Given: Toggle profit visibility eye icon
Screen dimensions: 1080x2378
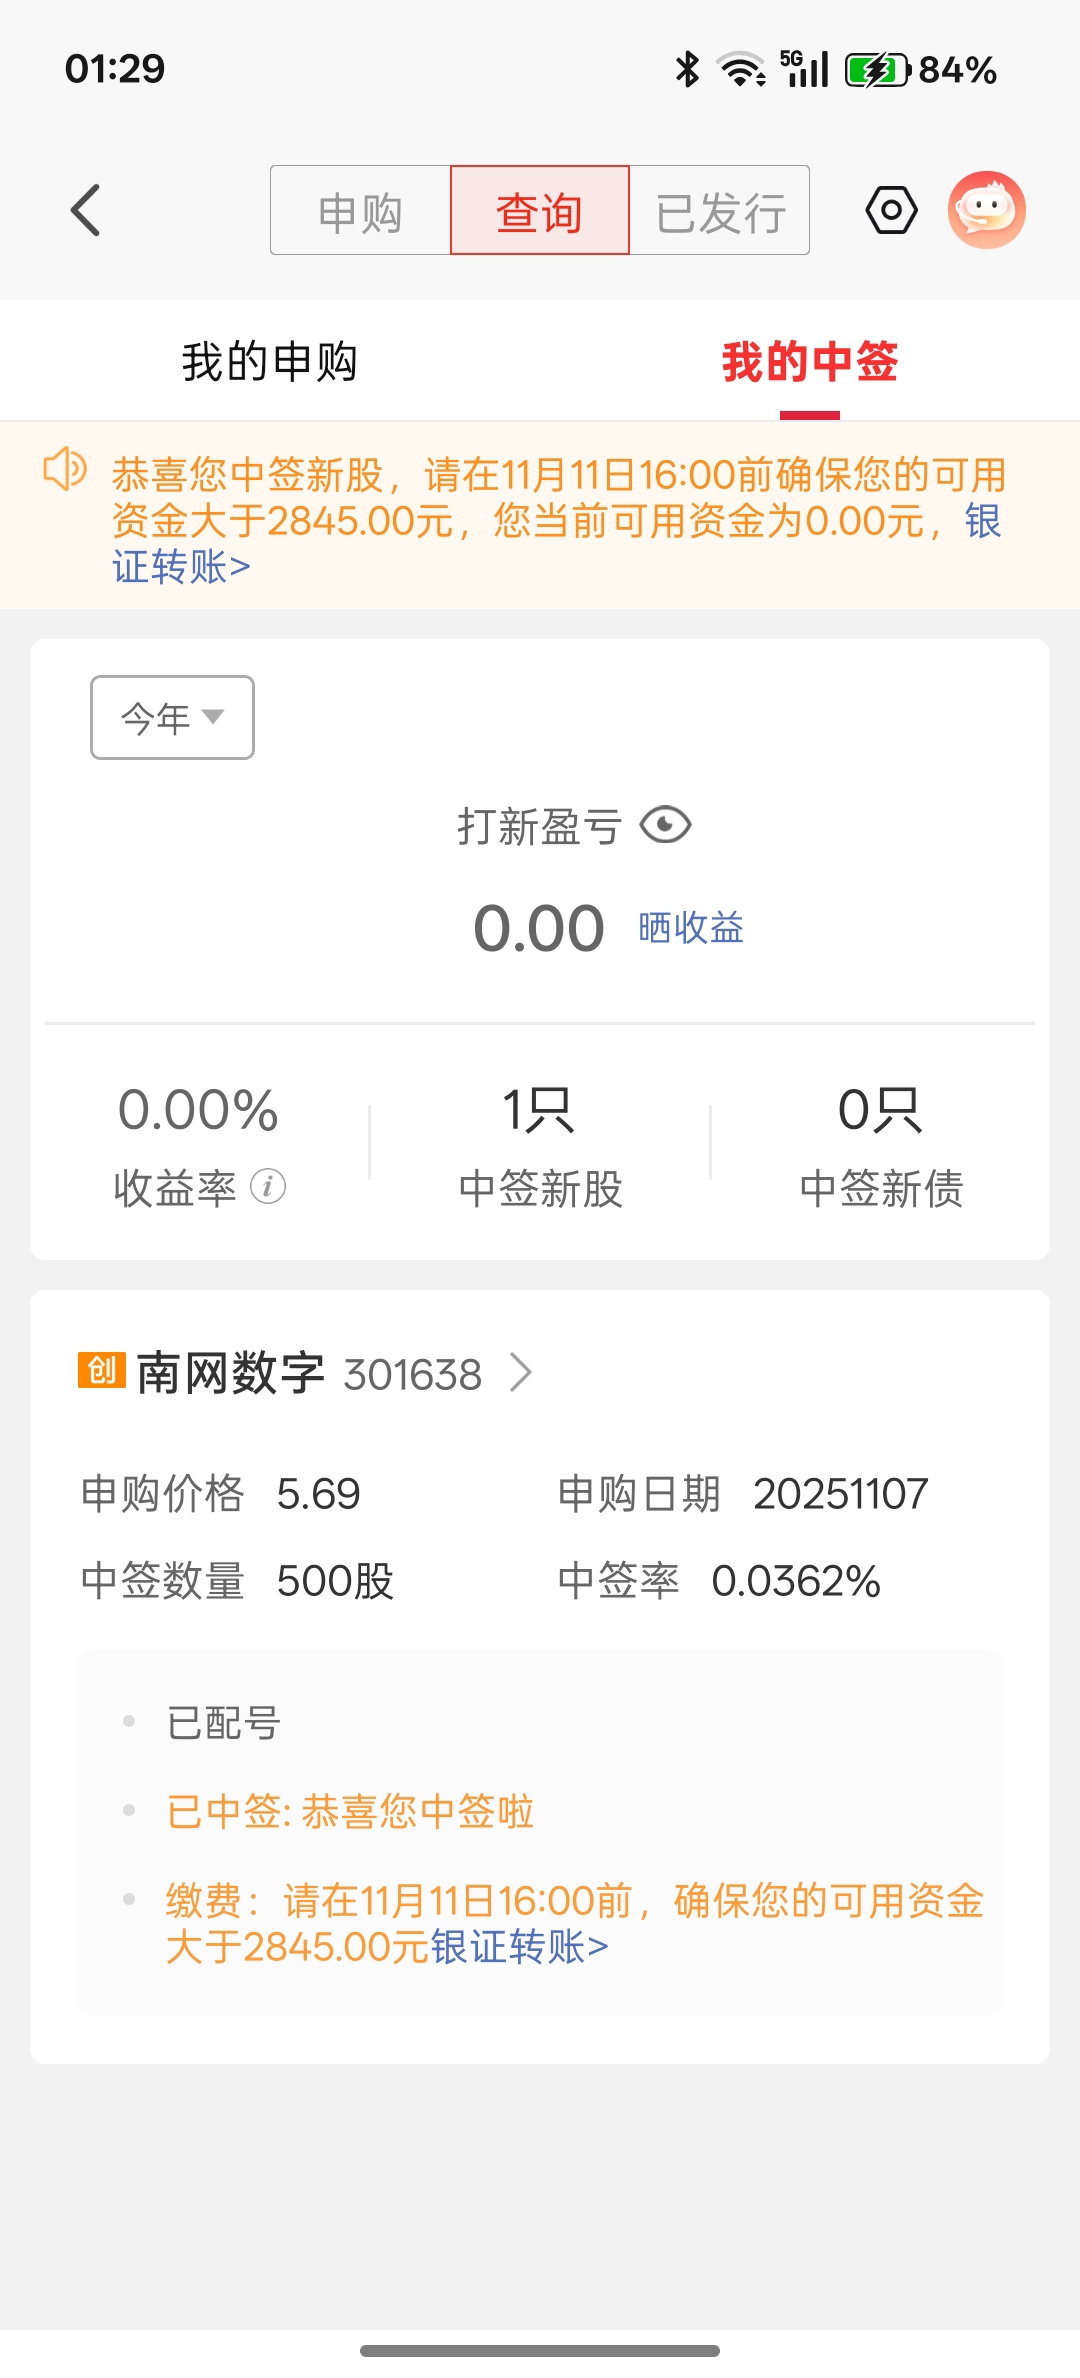Looking at the screenshot, I should coord(666,826).
